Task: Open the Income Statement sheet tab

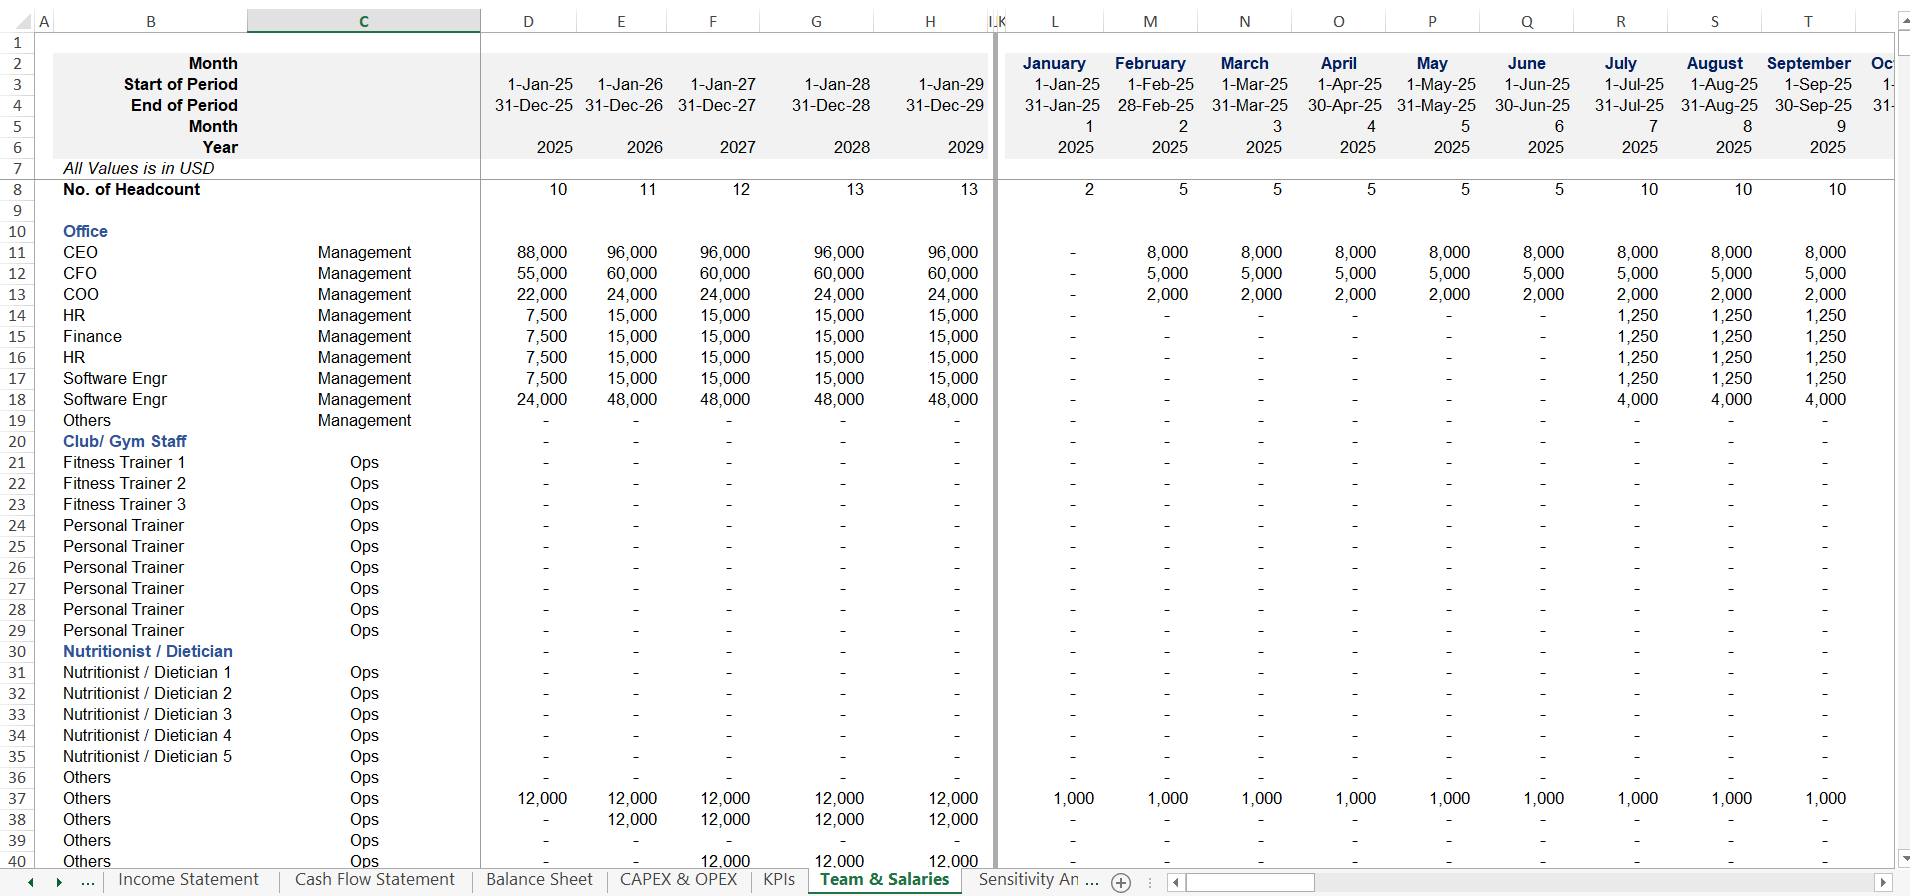Action: coord(188,880)
